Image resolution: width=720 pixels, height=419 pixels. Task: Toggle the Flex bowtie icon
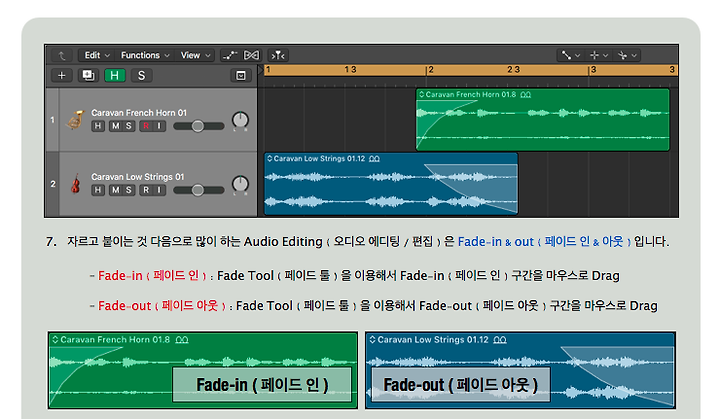pyautogui.click(x=251, y=55)
